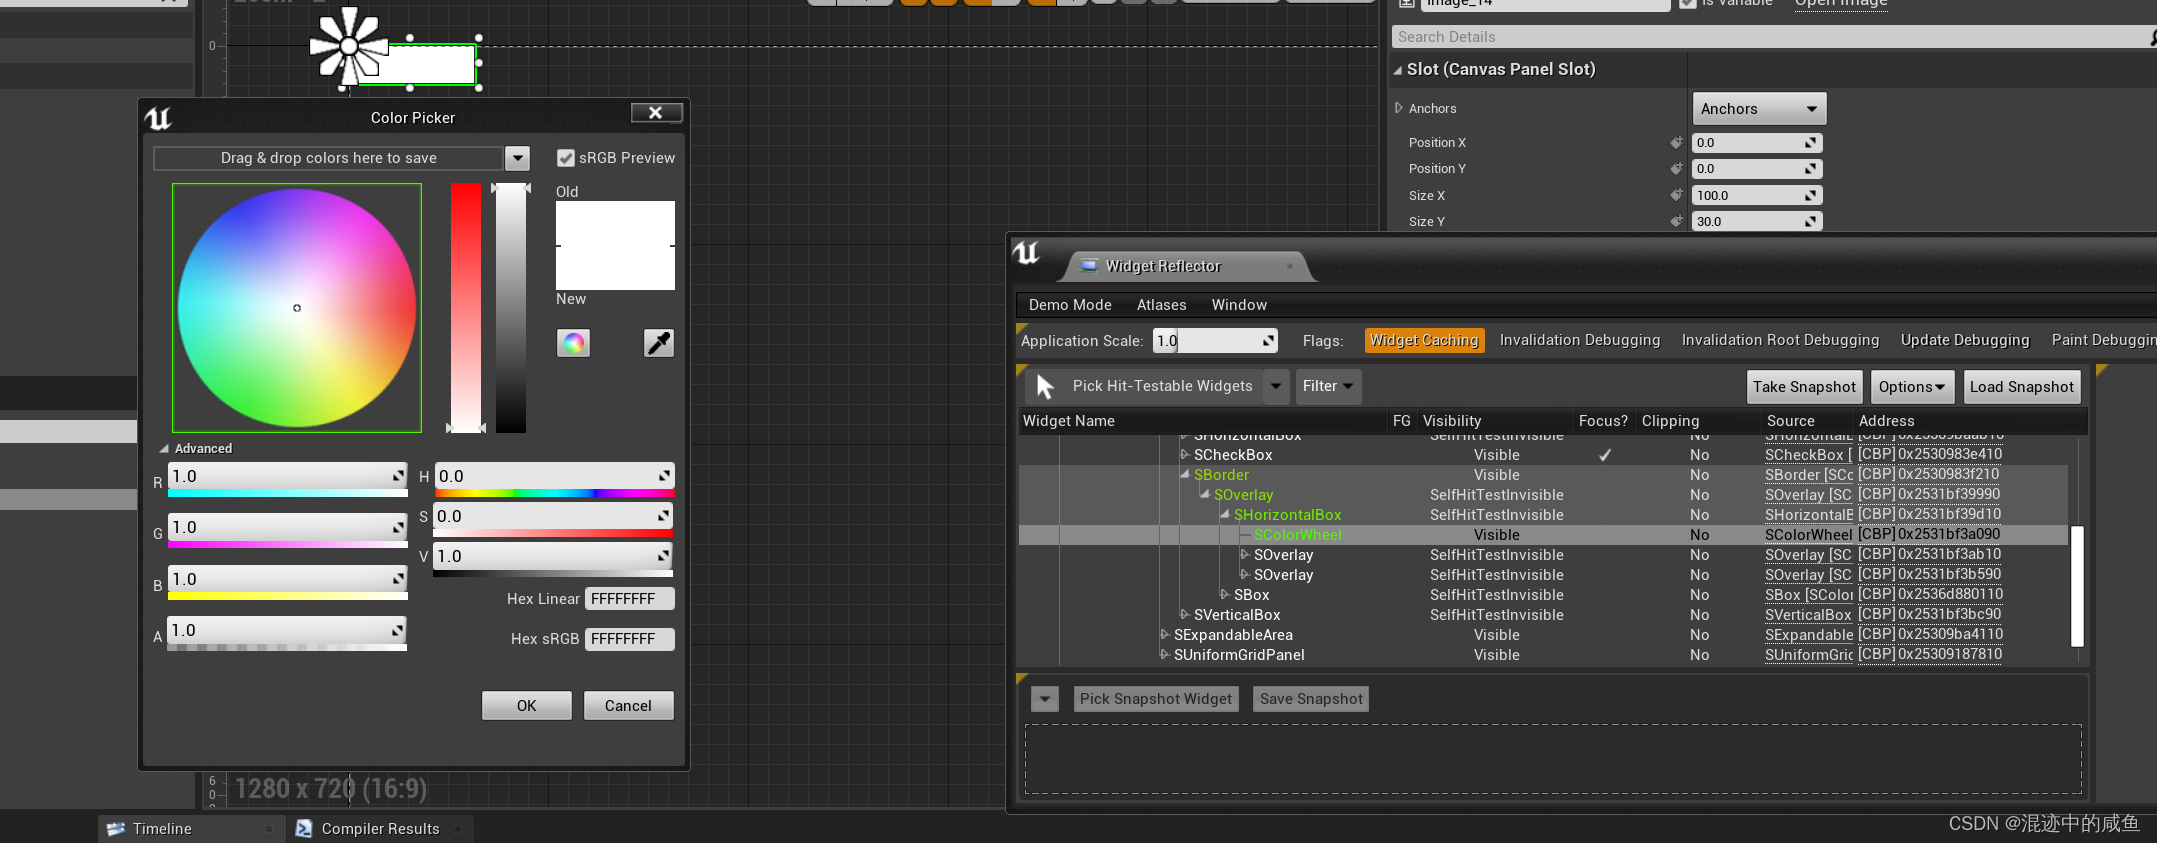Click the Application Scale input field

[1215, 341]
